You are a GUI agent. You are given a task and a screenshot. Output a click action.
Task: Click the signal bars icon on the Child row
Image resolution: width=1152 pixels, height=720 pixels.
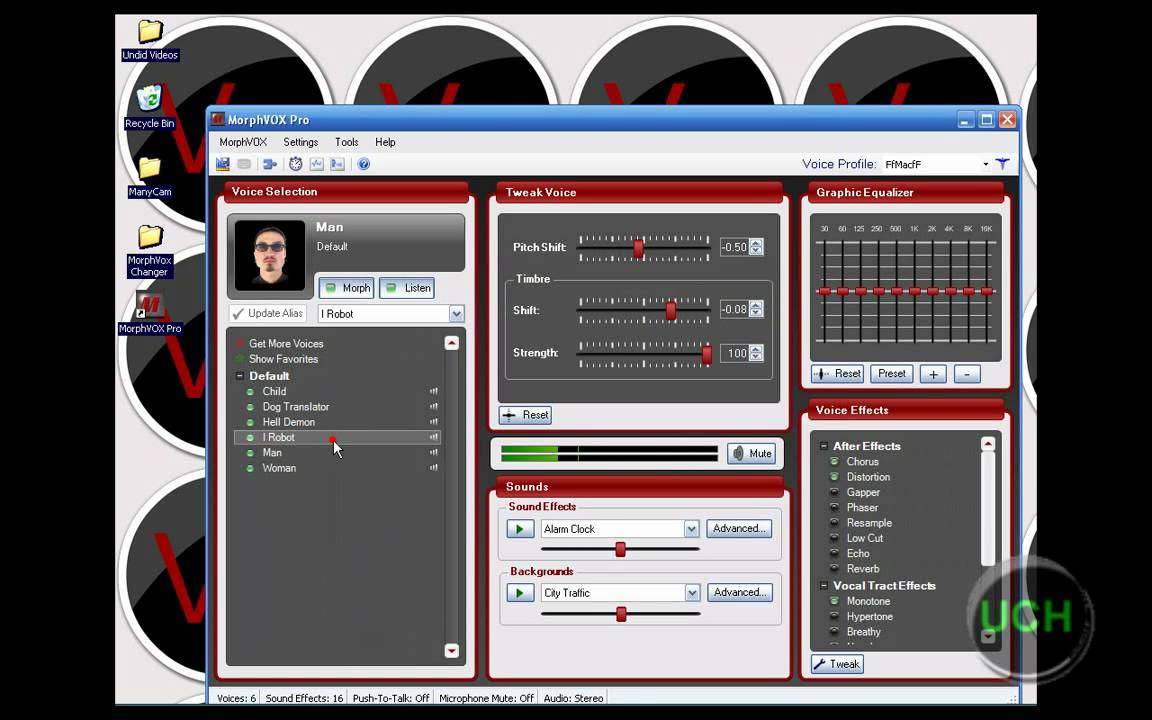[433, 392]
